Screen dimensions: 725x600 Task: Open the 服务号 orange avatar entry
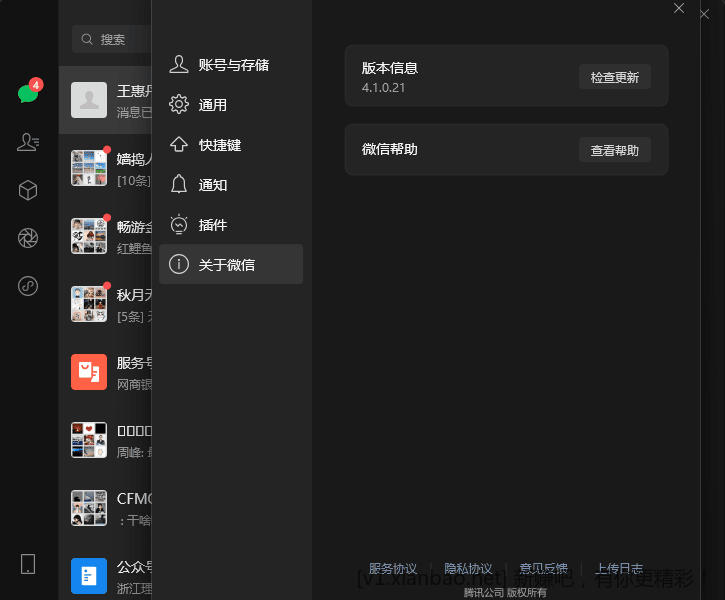point(105,372)
